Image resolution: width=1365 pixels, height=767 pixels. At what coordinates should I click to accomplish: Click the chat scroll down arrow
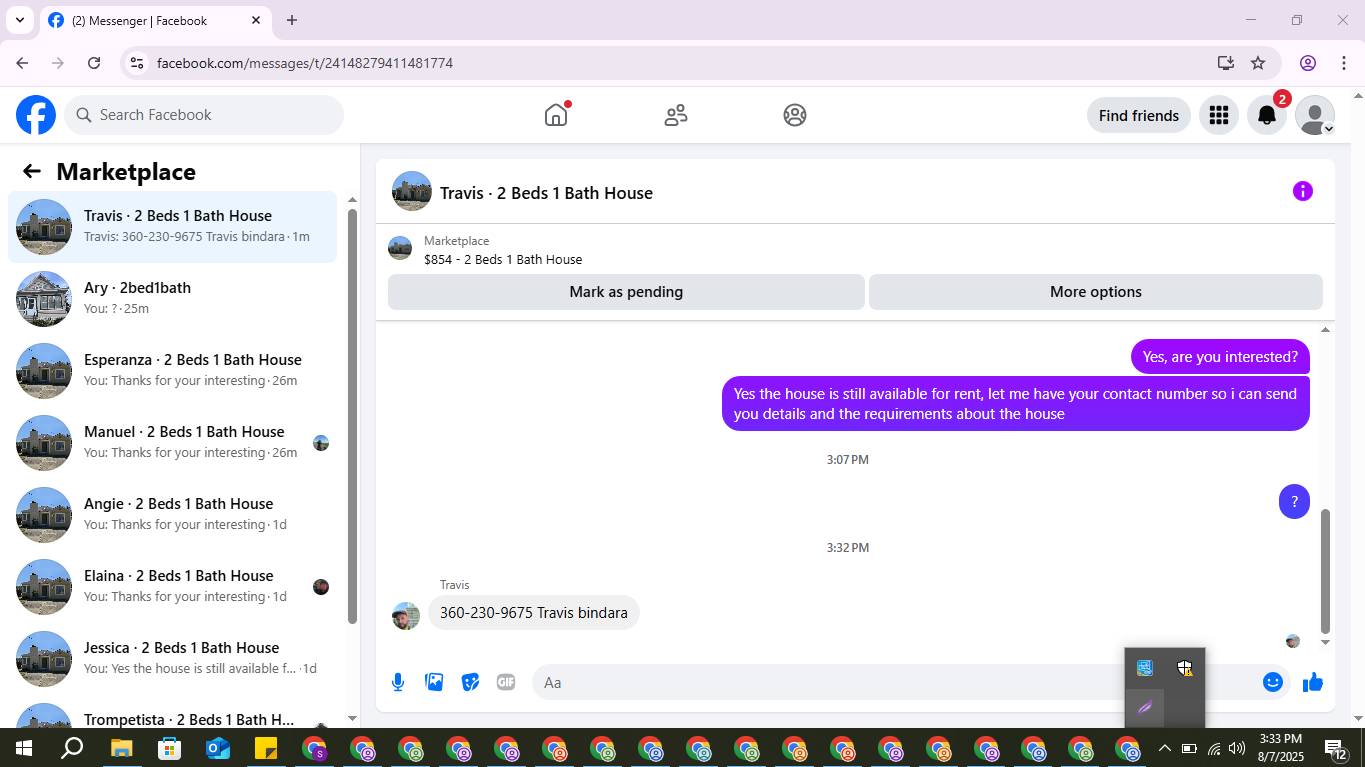1326,642
